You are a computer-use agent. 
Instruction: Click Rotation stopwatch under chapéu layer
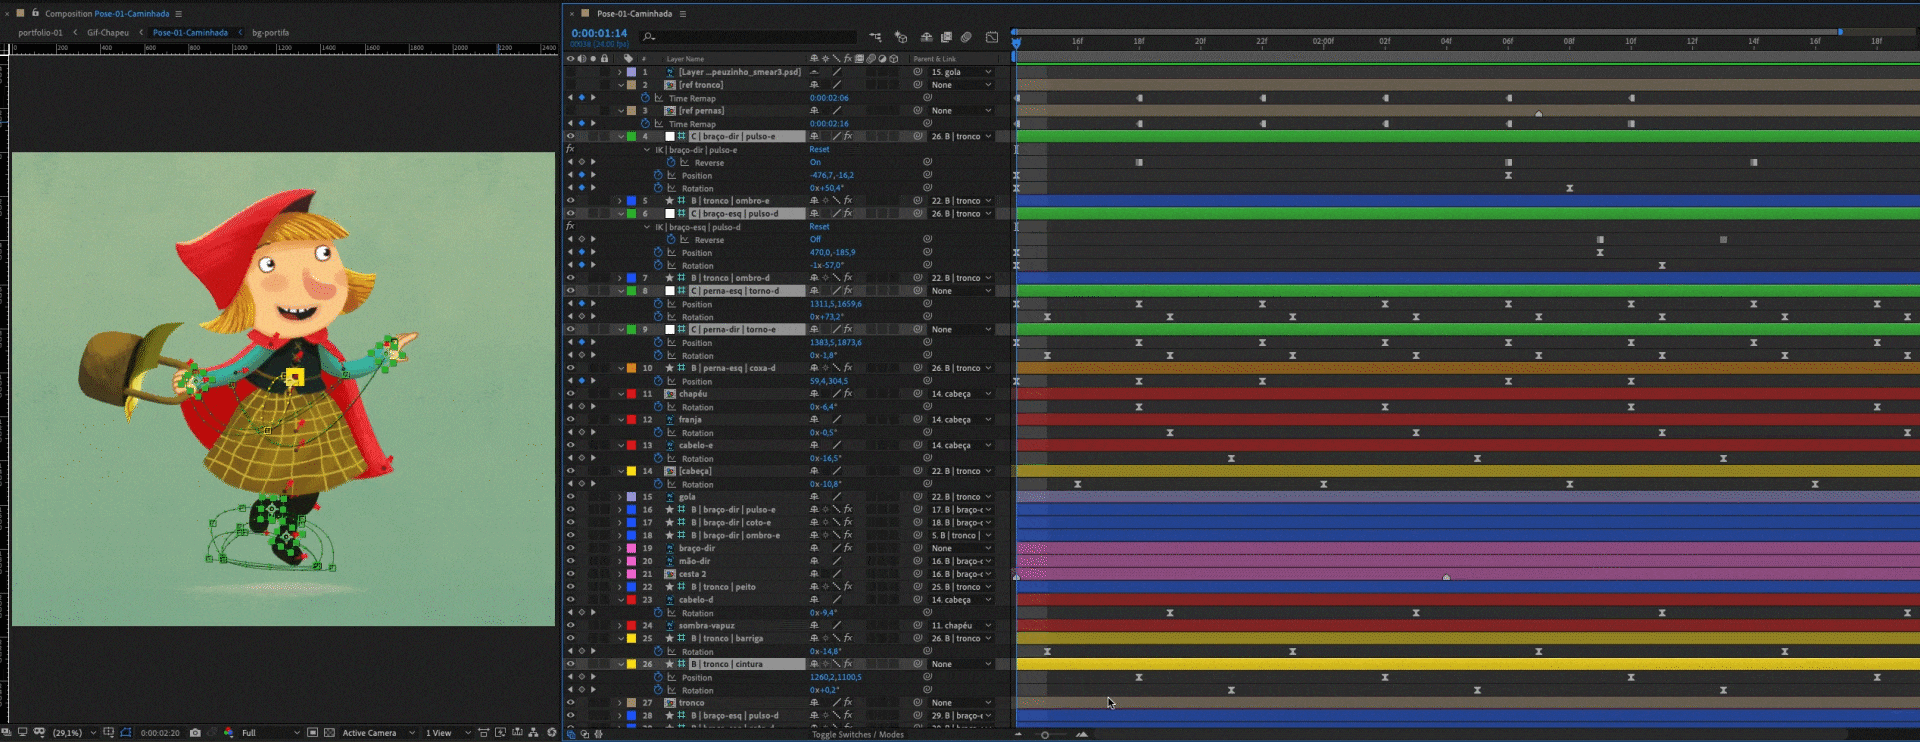click(658, 407)
